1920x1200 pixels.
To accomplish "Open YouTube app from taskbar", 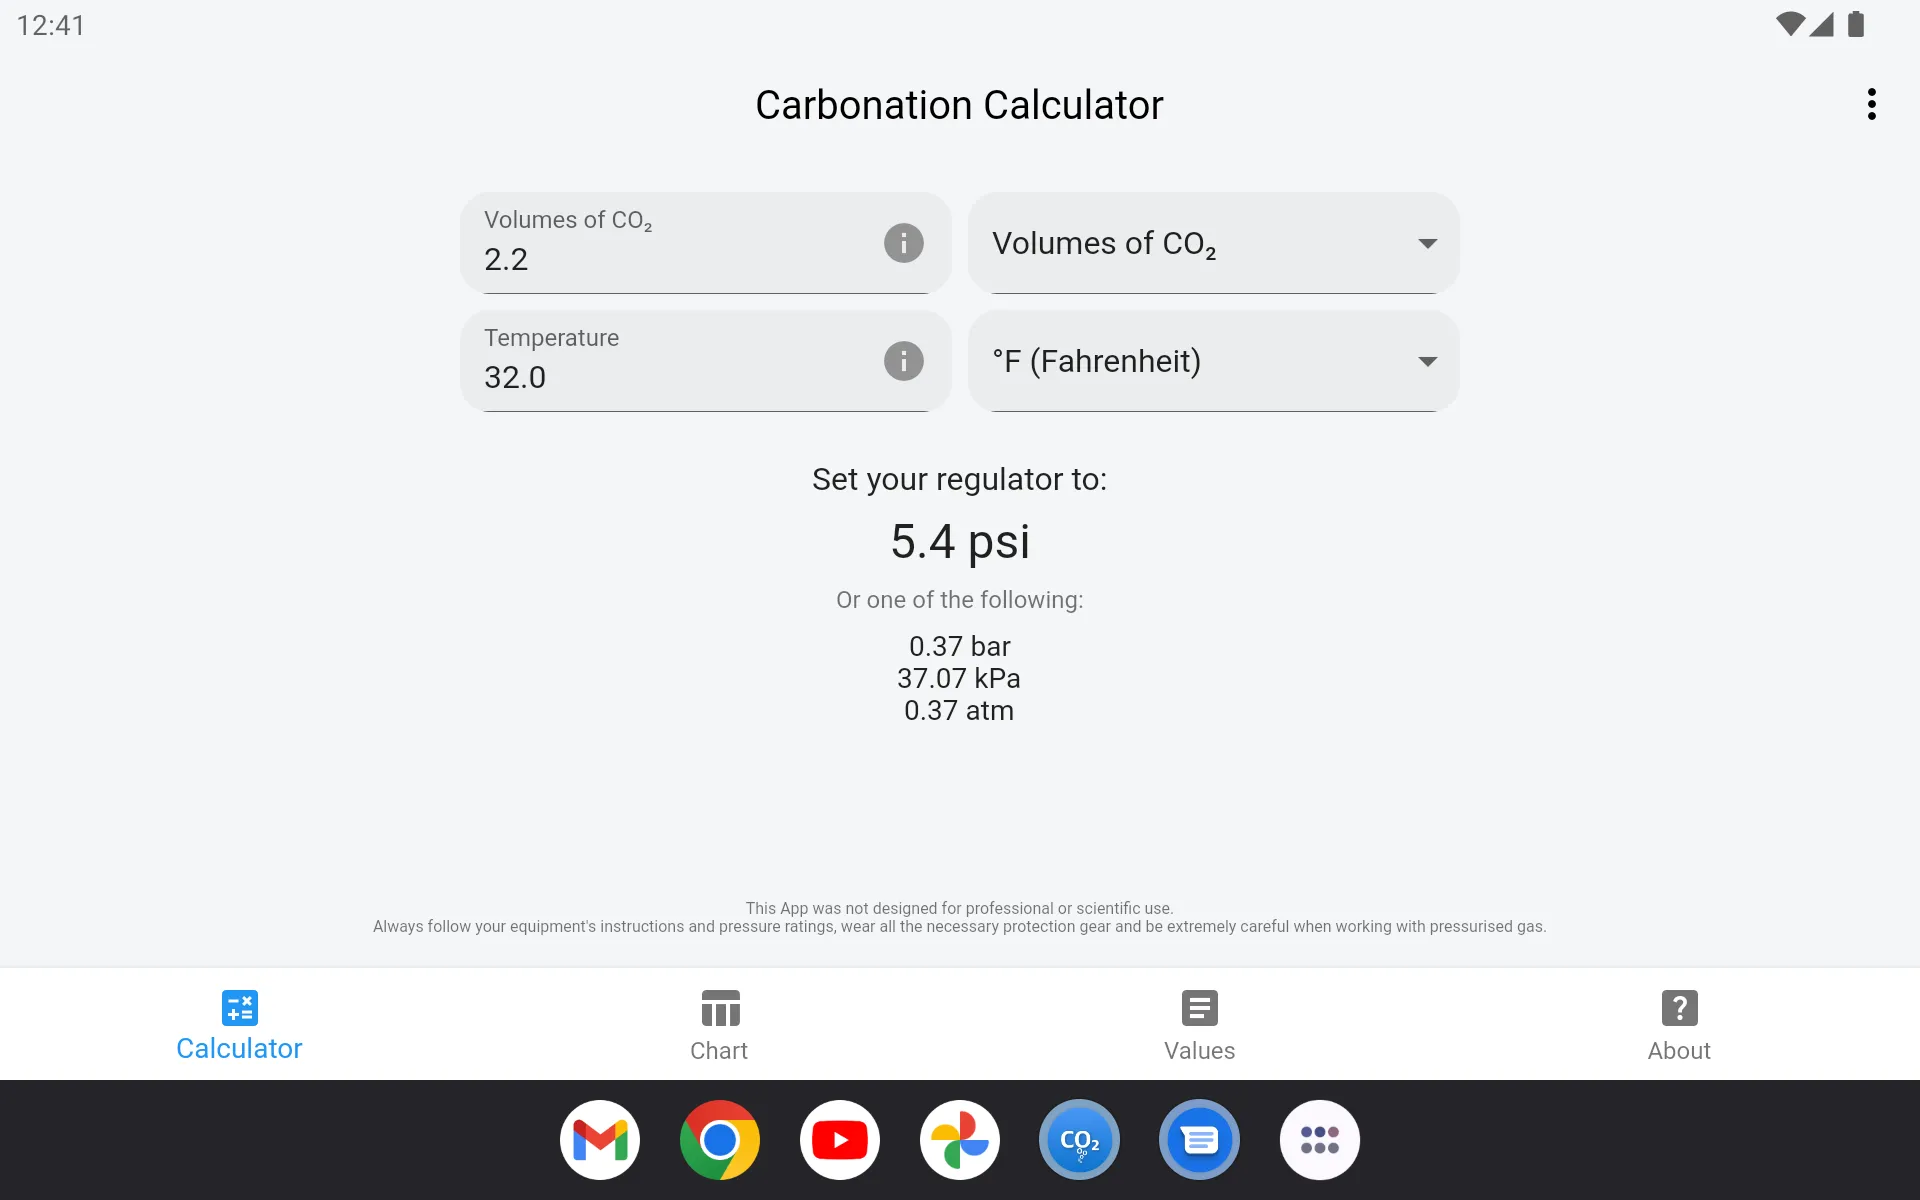I will (x=839, y=1139).
